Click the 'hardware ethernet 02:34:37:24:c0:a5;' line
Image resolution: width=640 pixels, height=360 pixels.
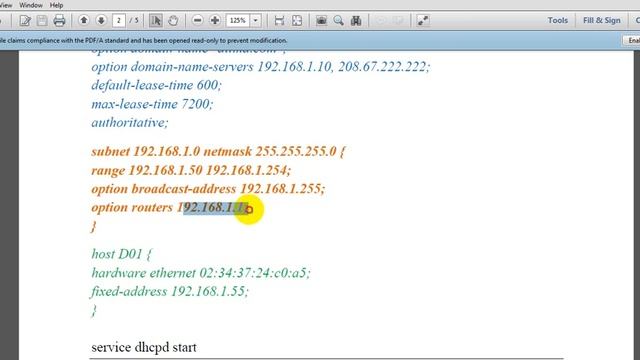(201, 273)
